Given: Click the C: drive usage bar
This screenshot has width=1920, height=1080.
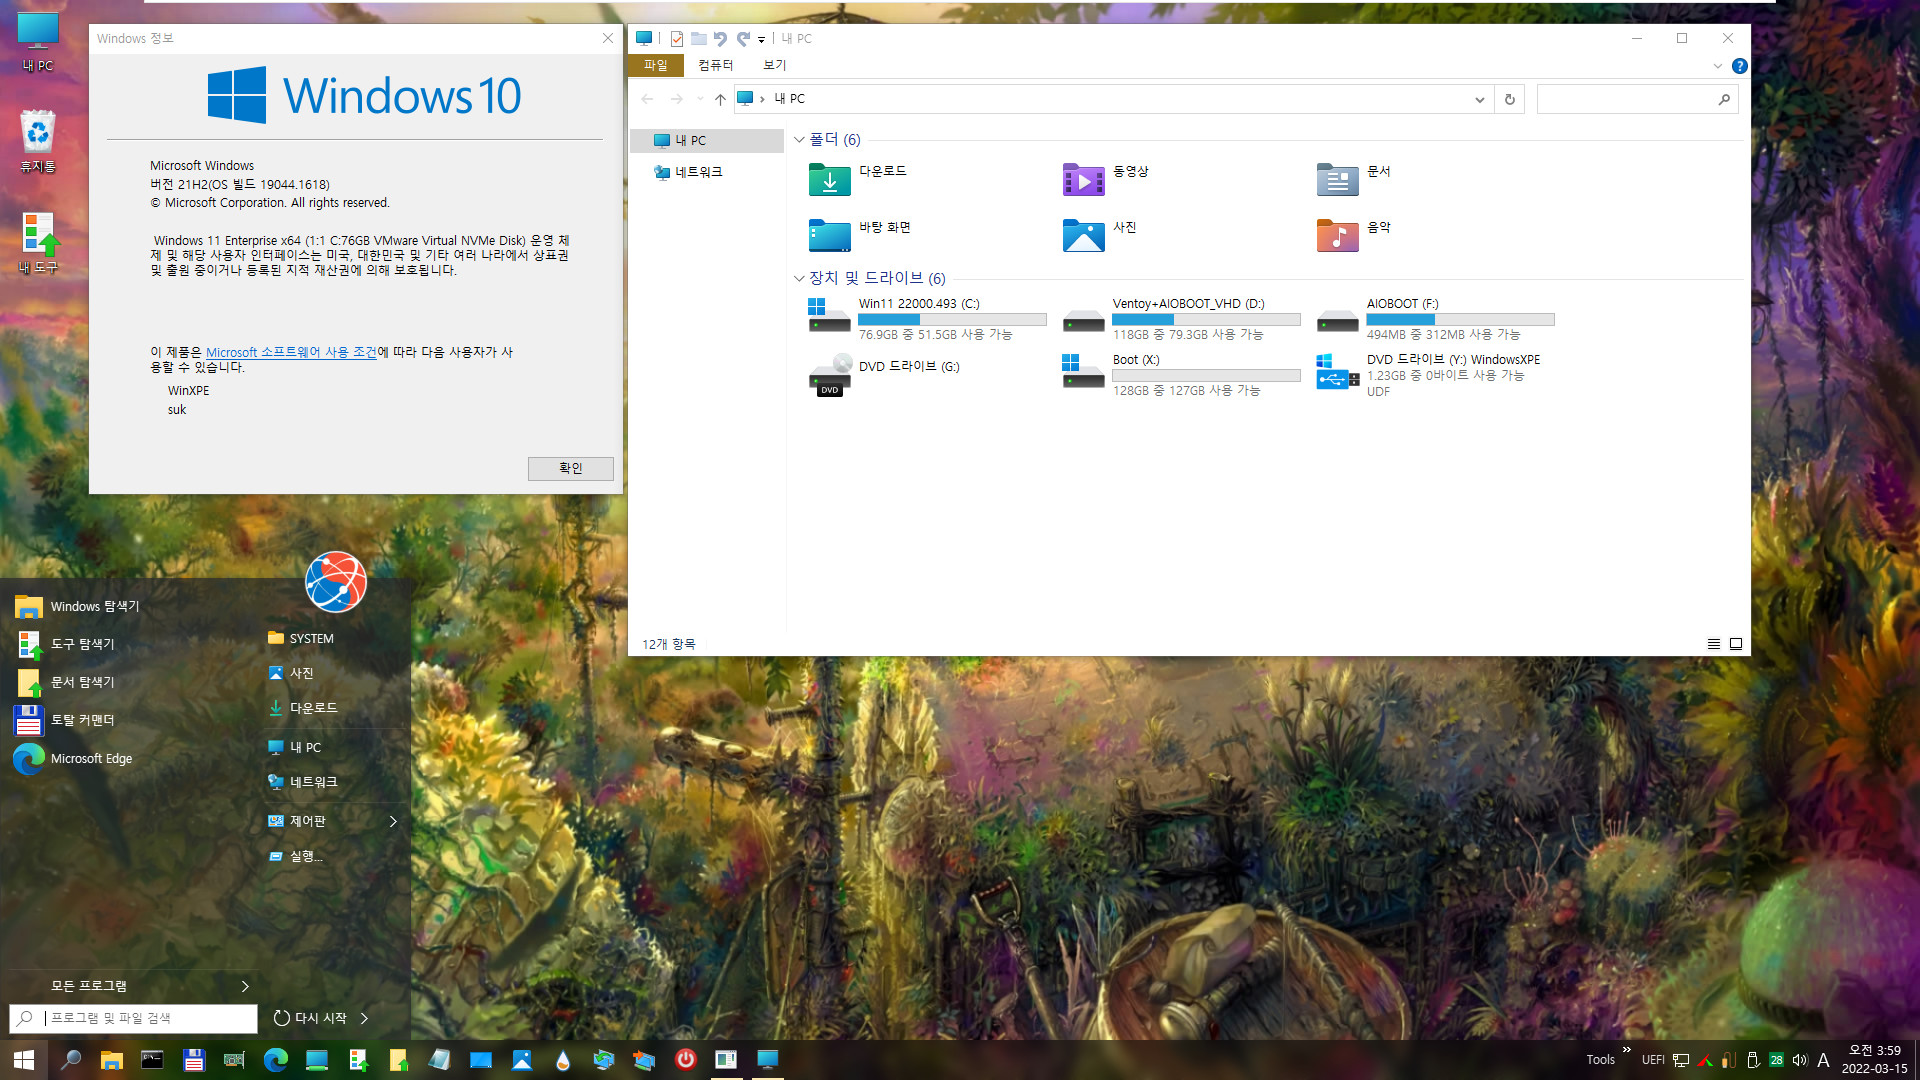Looking at the screenshot, I should (x=952, y=320).
